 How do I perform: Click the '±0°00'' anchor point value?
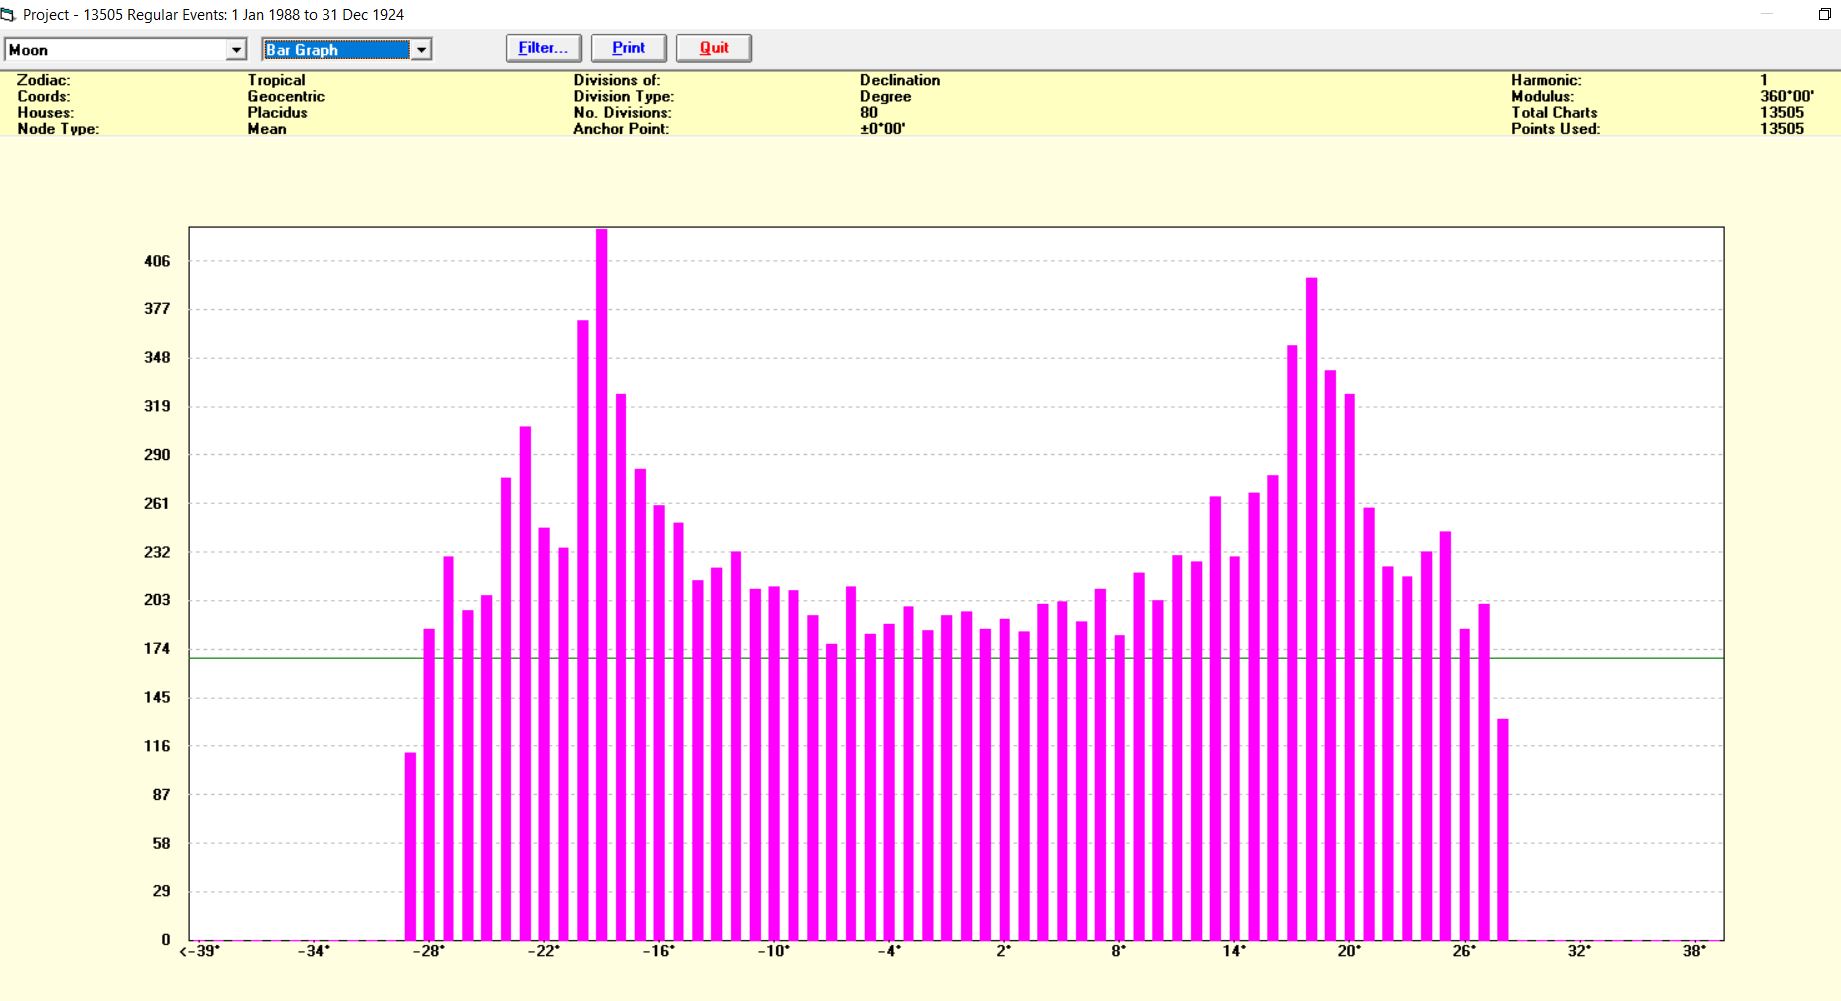(883, 128)
